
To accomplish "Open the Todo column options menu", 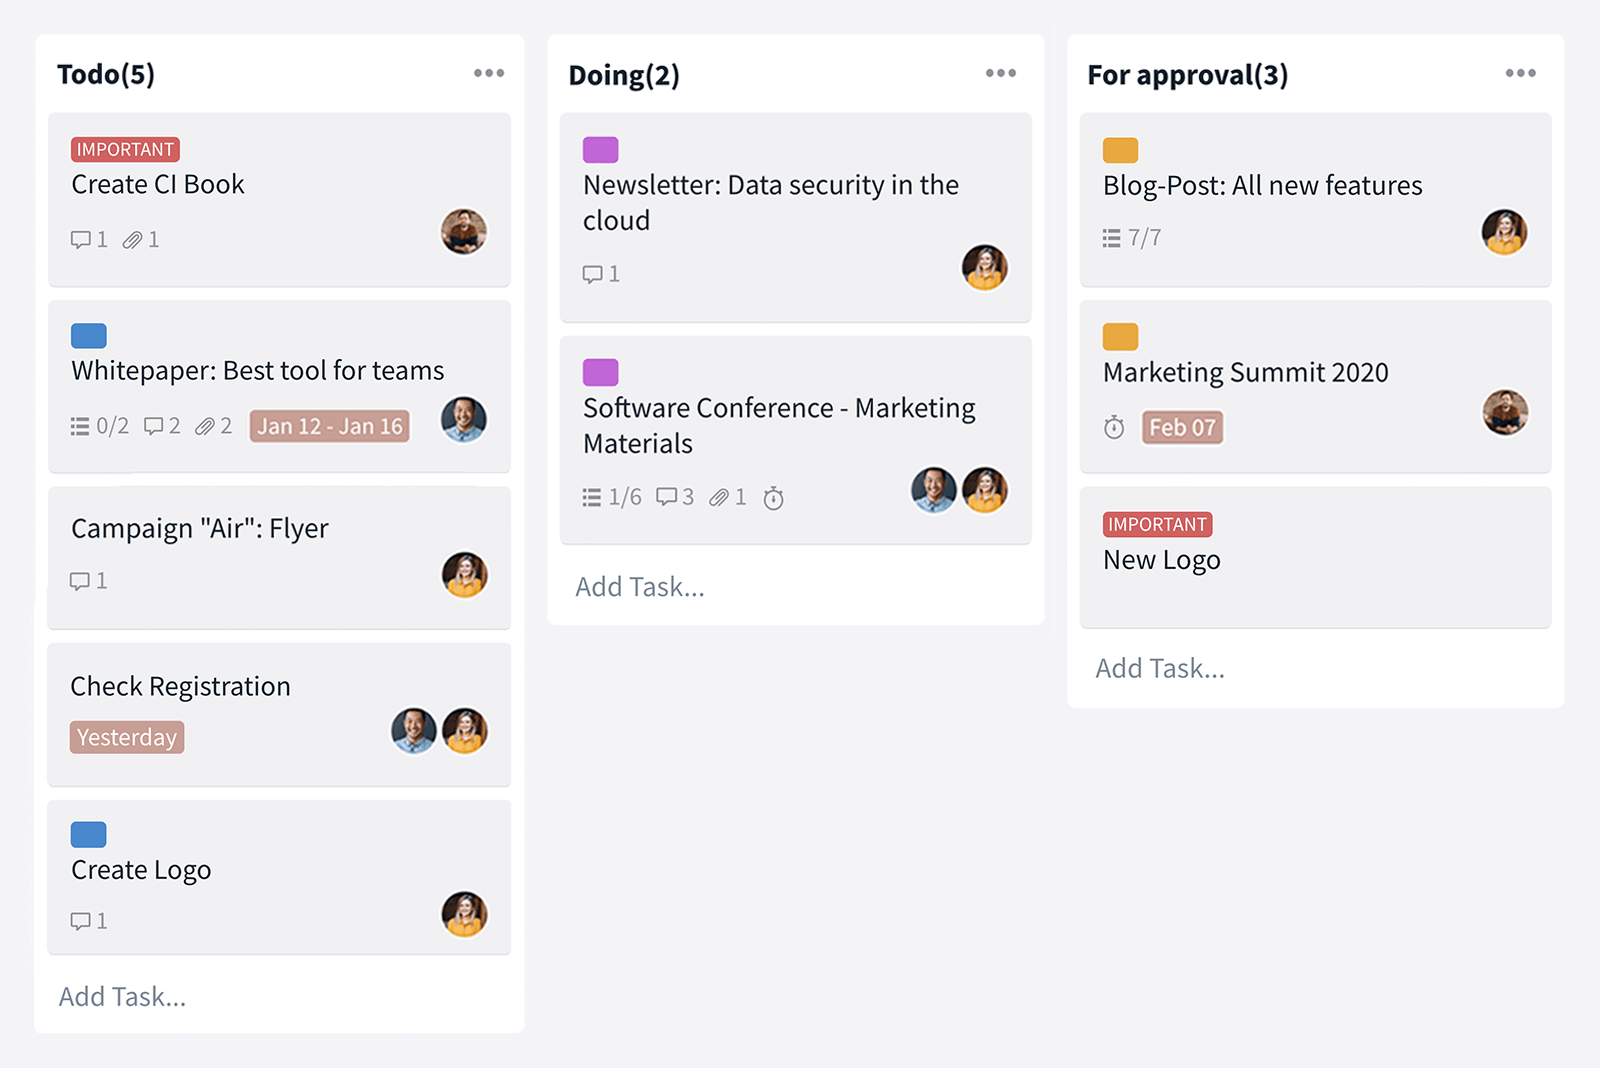I will point(489,73).
